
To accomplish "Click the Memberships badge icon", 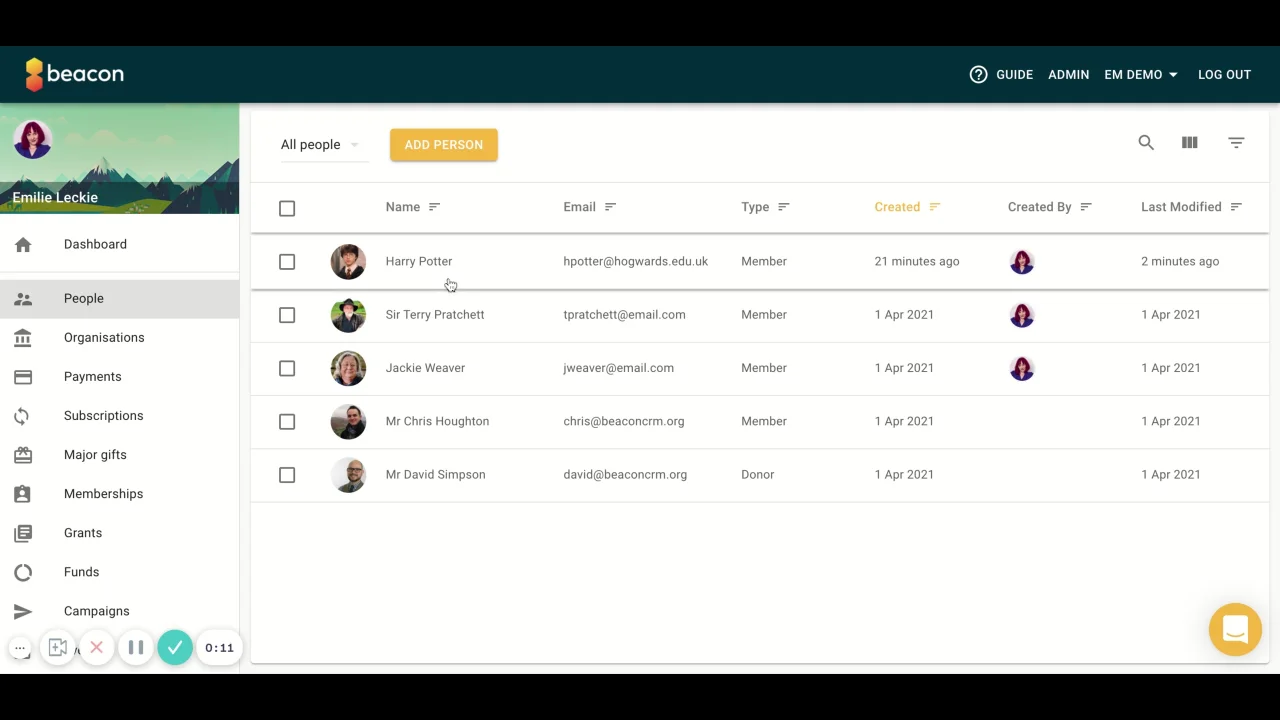I will [23, 494].
